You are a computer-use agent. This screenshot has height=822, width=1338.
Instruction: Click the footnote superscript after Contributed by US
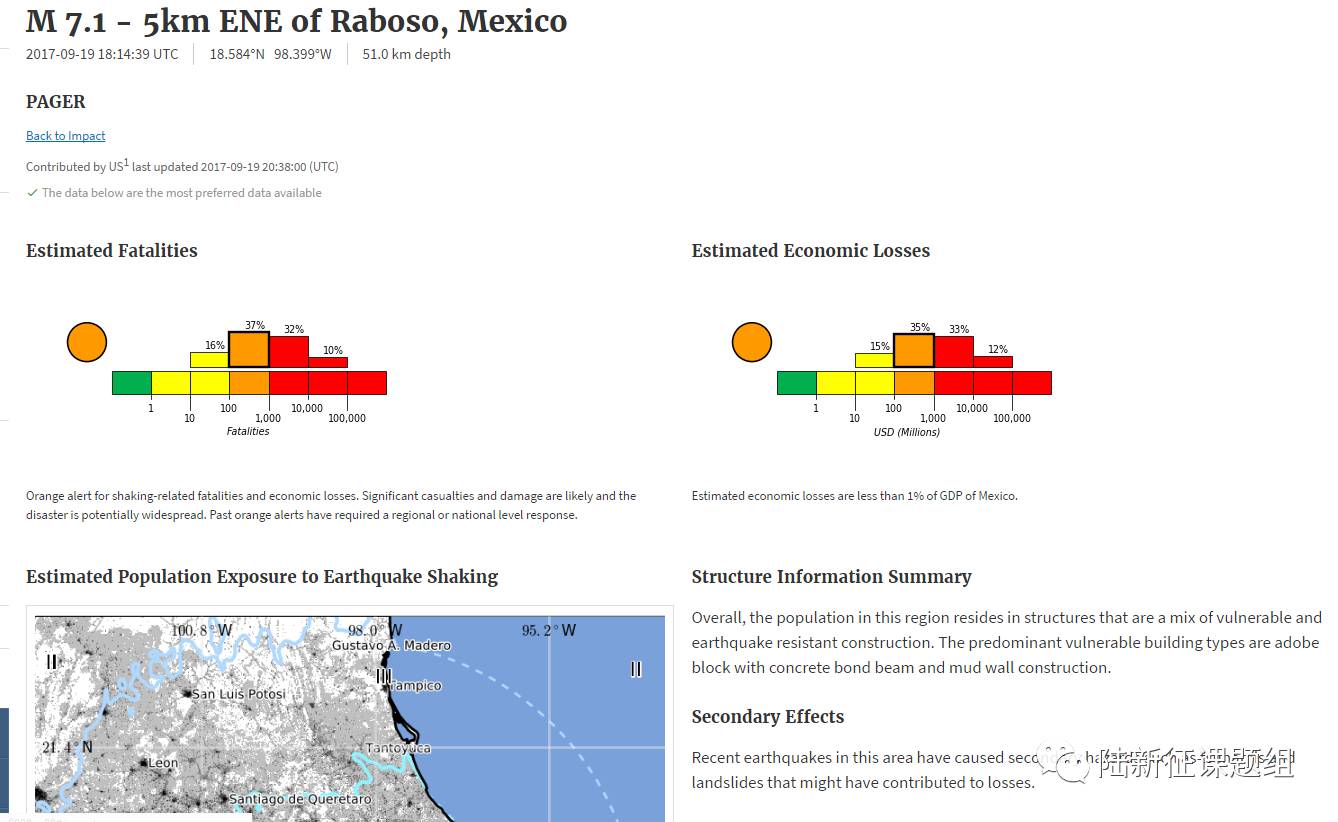click(126, 163)
